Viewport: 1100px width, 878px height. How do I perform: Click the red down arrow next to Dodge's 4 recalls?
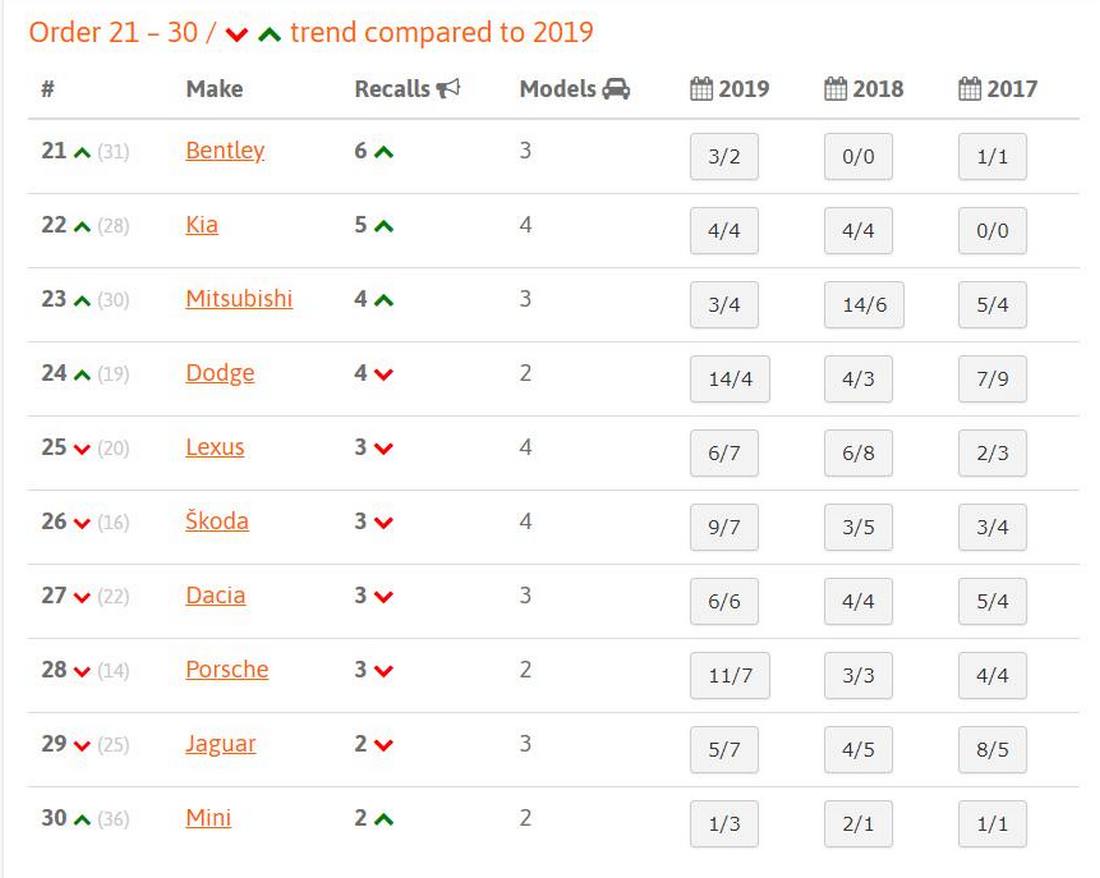(x=384, y=375)
